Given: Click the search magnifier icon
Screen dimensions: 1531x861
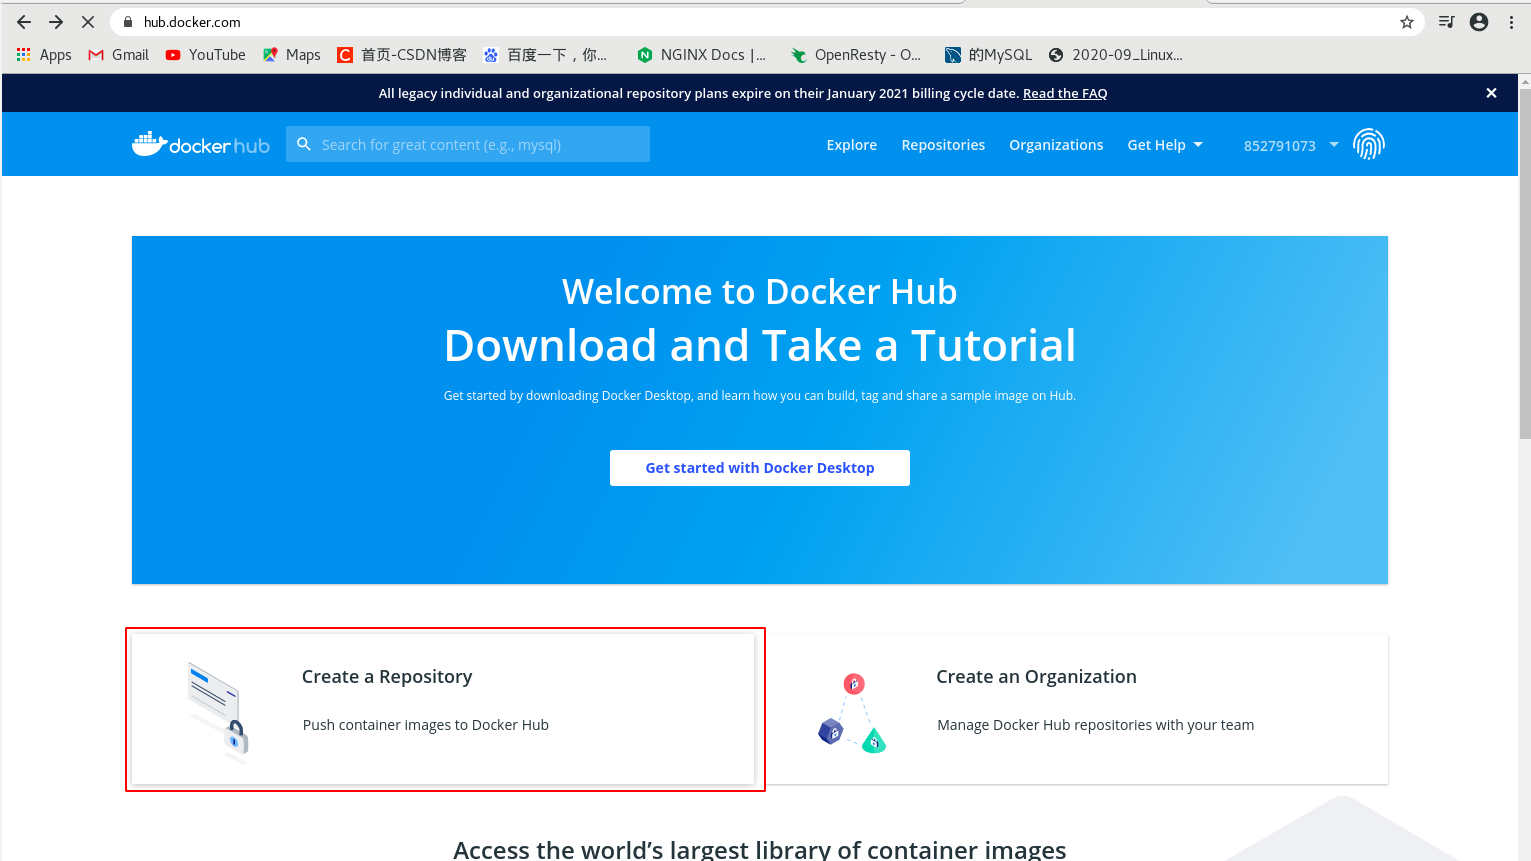Looking at the screenshot, I should tap(304, 144).
